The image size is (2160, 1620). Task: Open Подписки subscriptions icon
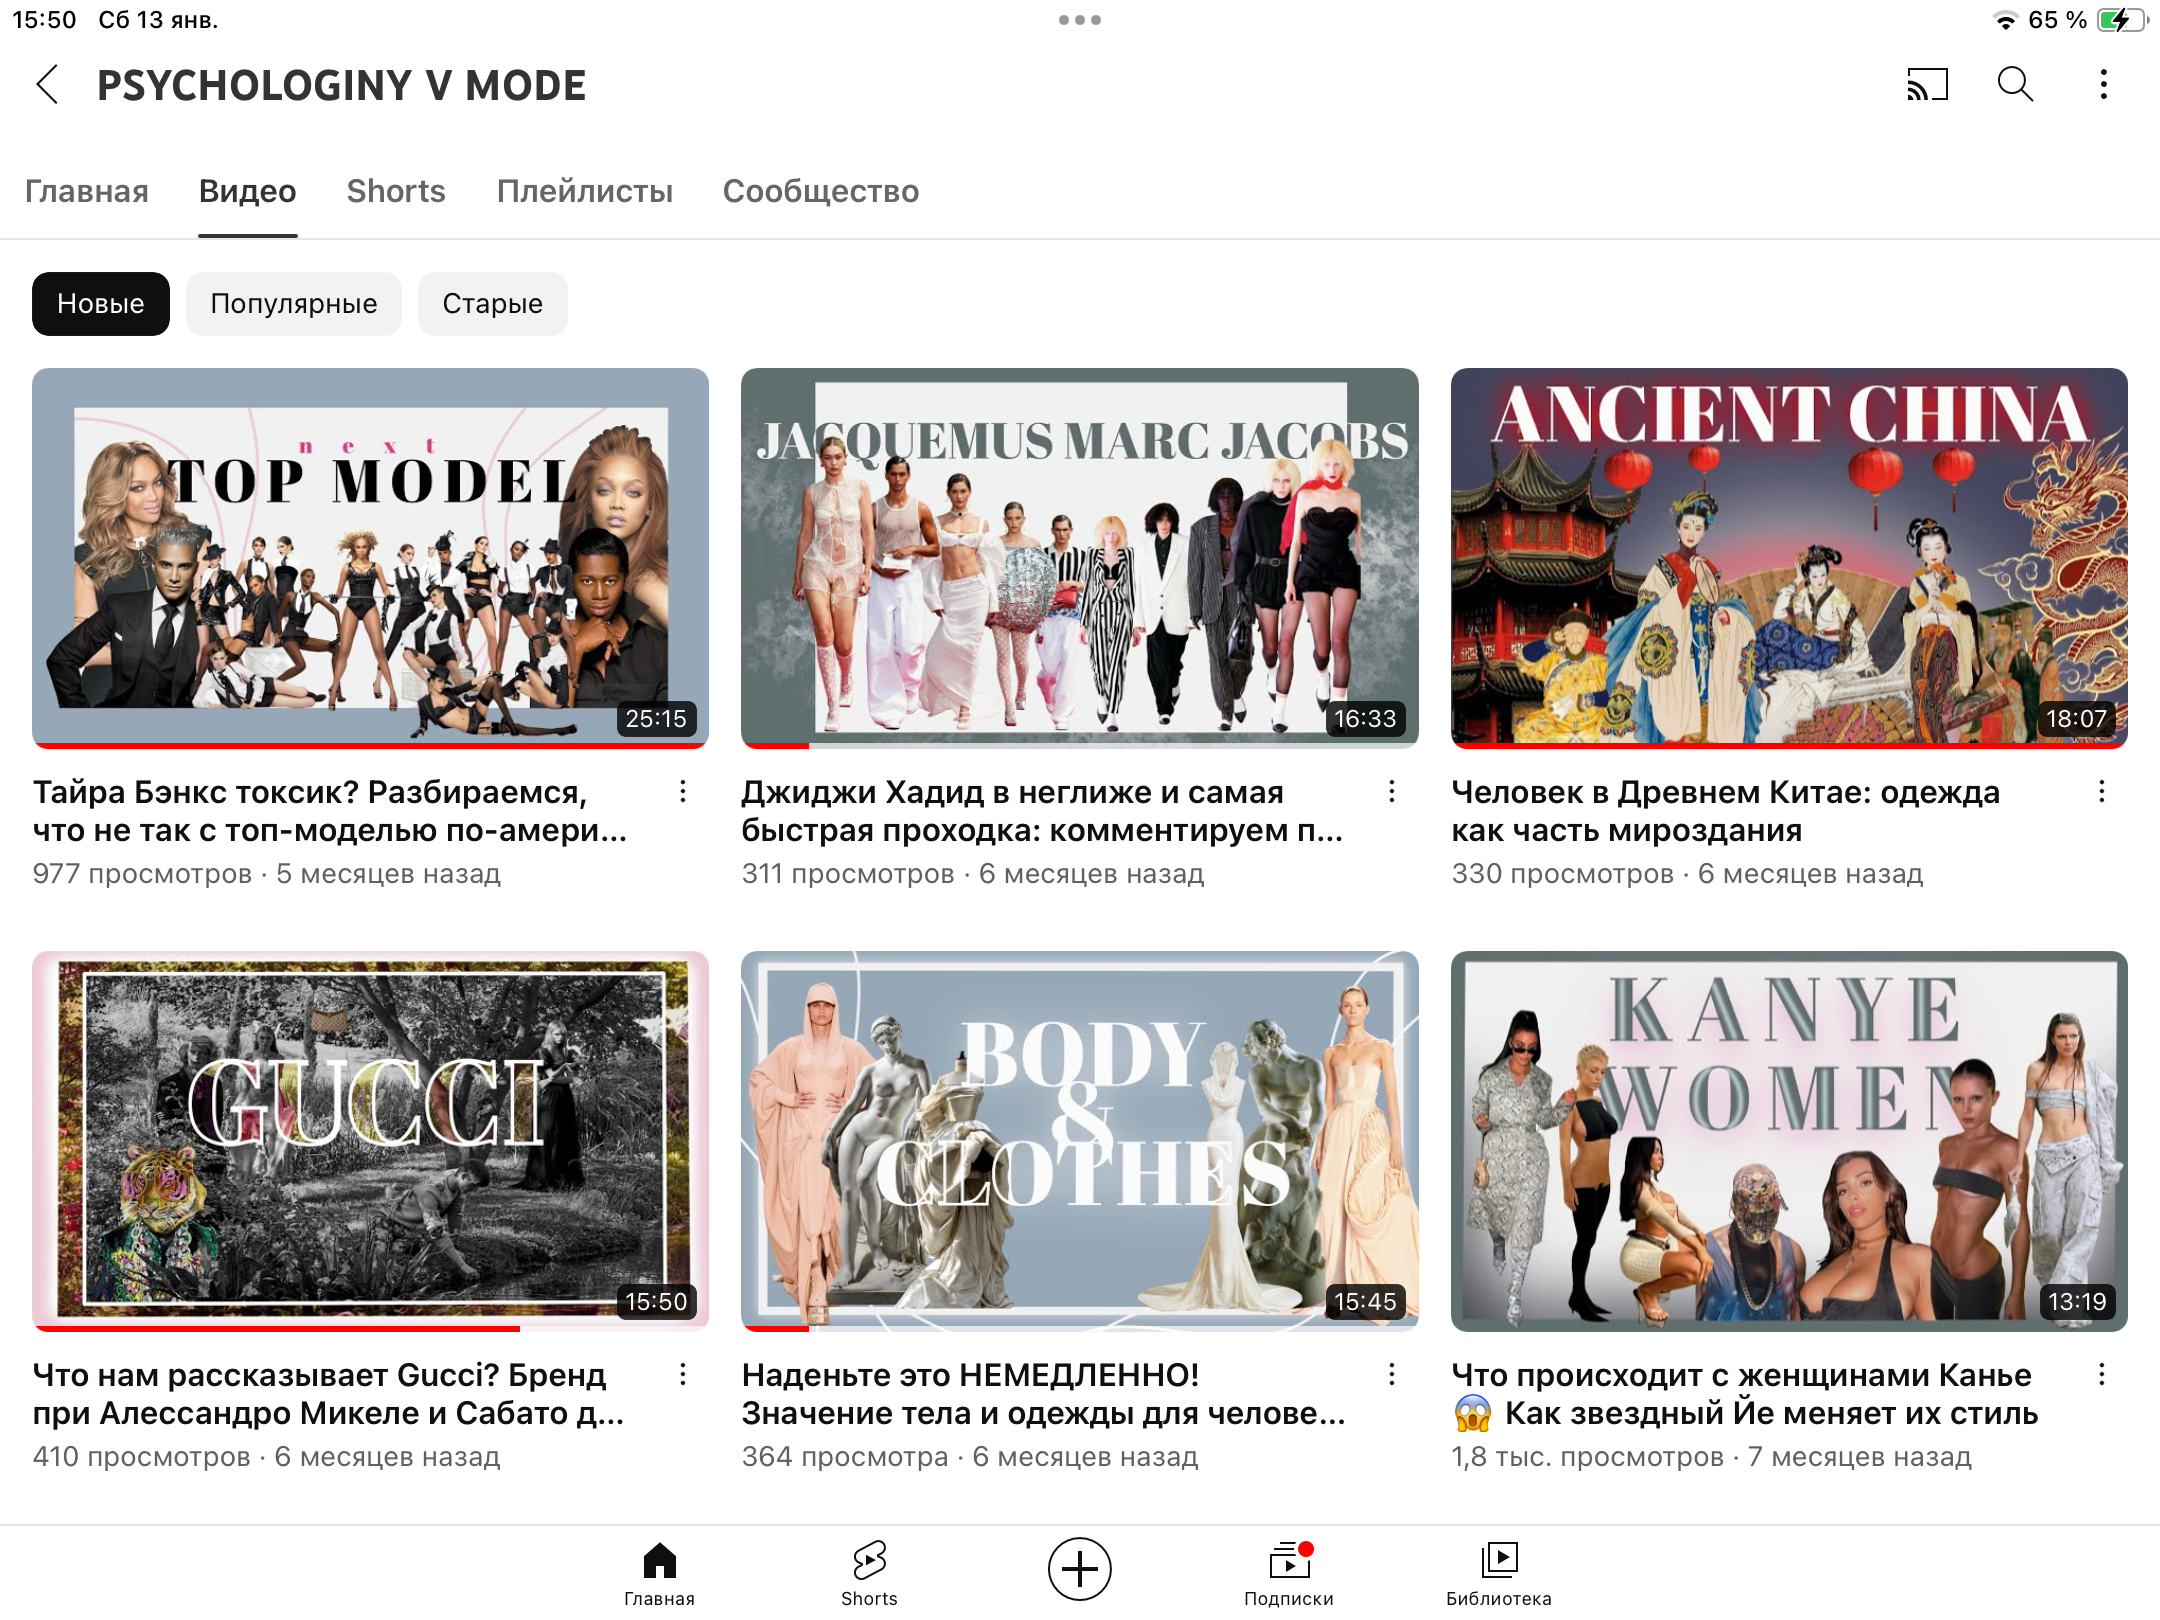[x=1289, y=1572]
